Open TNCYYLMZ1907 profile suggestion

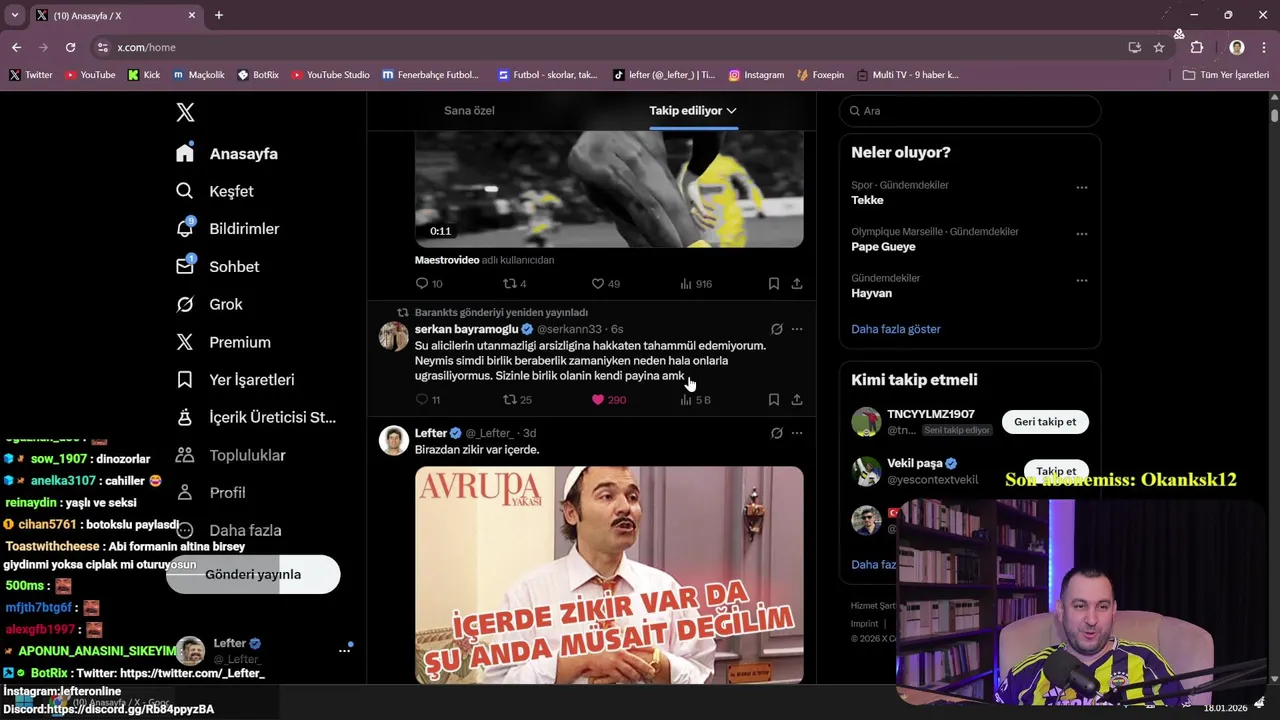point(930,414)
